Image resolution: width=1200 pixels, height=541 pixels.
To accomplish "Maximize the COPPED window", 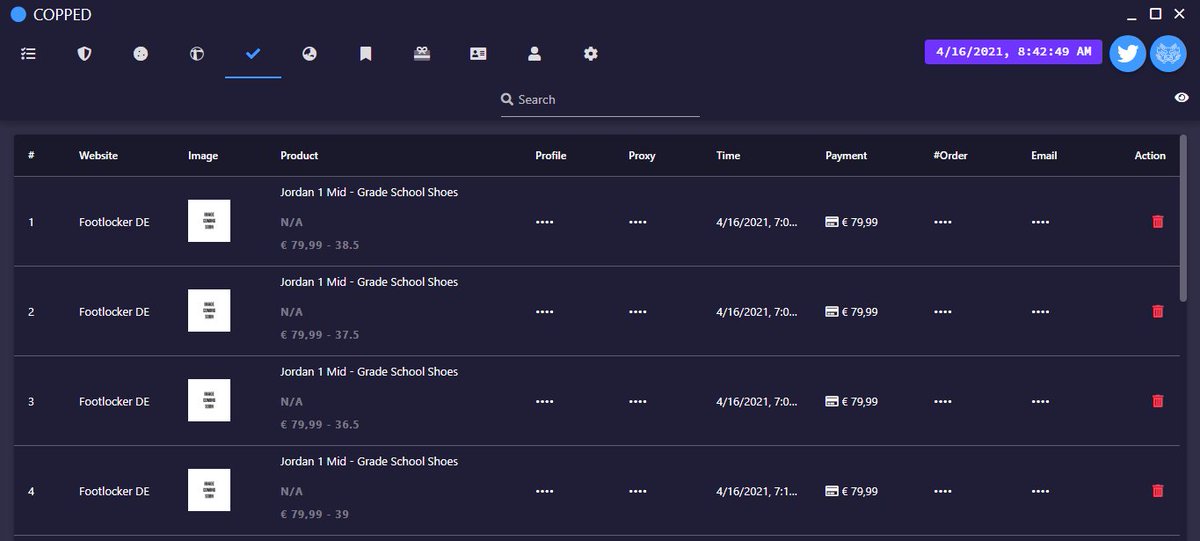I will 1155,13.
